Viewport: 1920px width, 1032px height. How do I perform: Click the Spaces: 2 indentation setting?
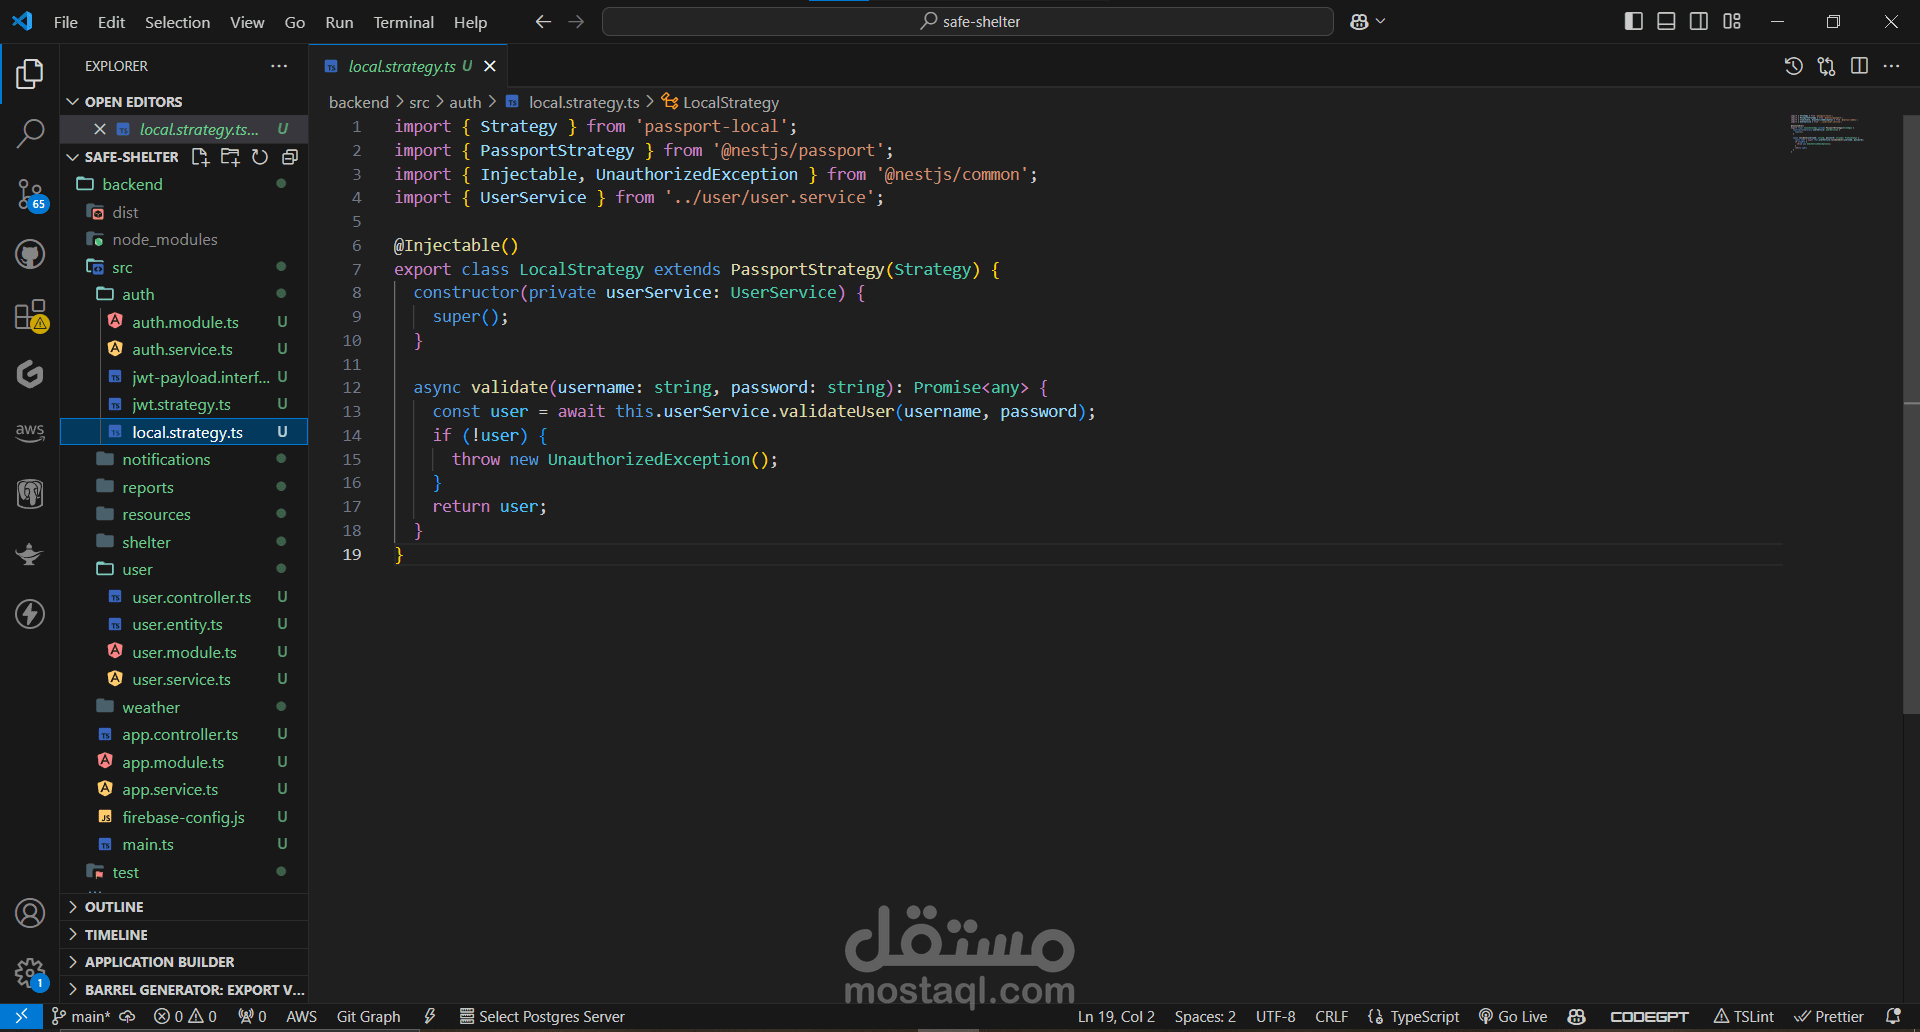pyautogui.click(x=1205, y=1016)
